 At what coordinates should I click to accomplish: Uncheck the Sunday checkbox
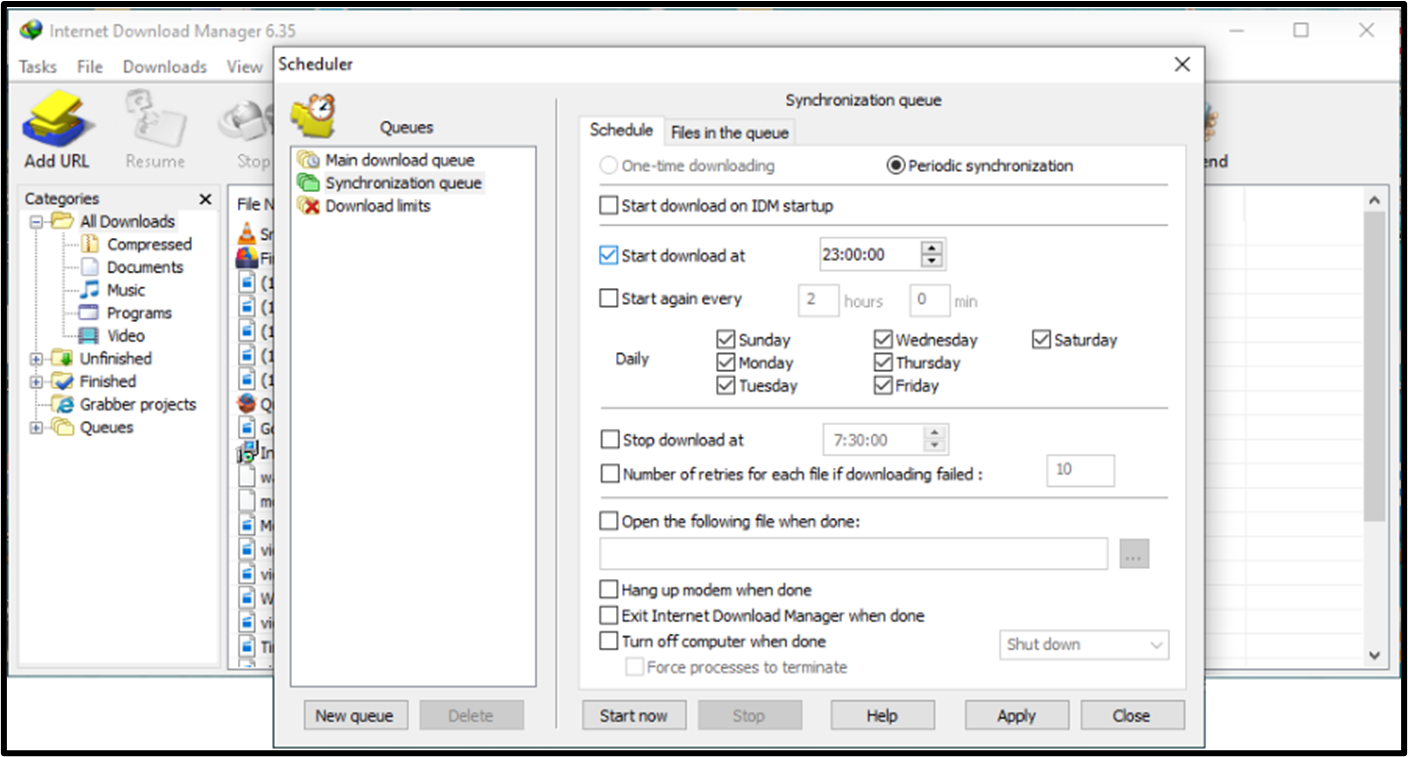pos(727,340)
